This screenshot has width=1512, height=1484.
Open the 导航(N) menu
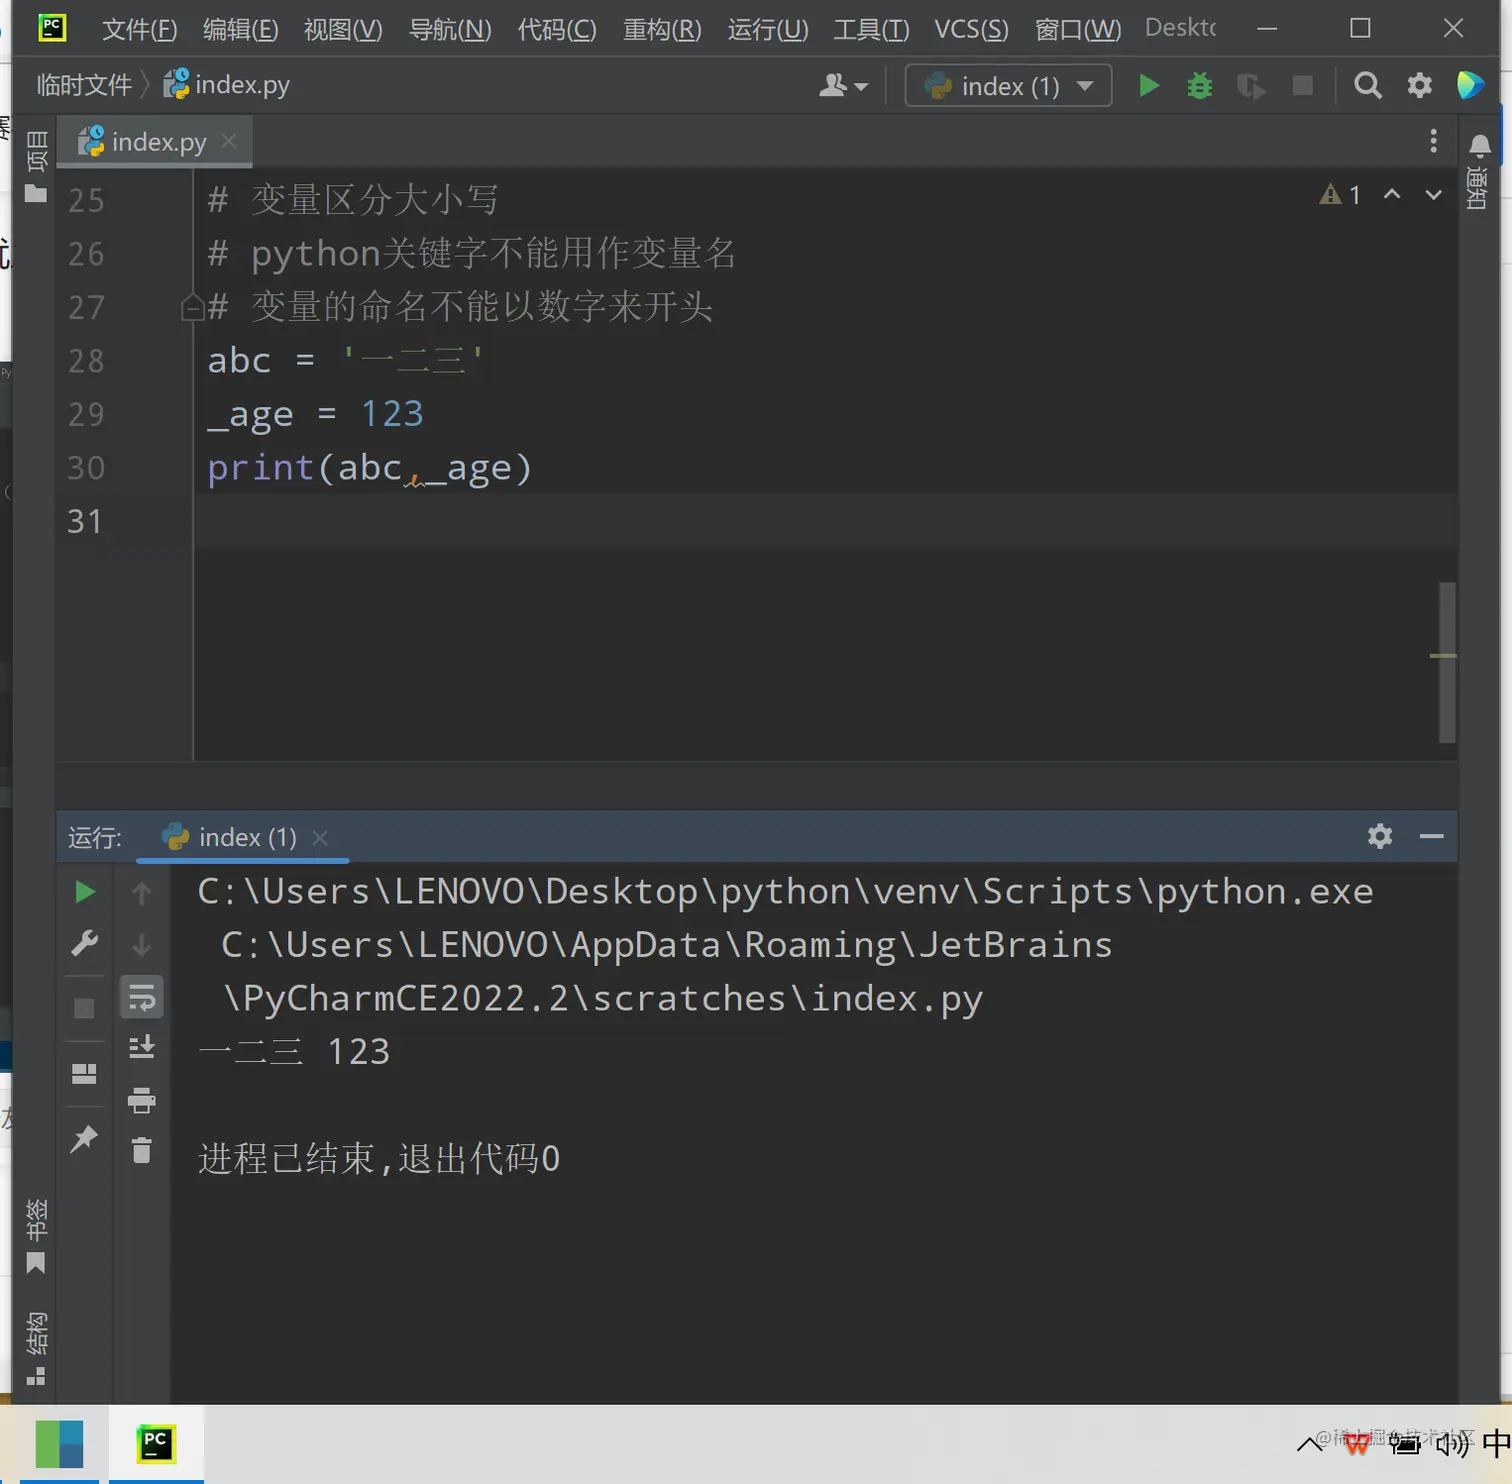(x=450, y=29)
